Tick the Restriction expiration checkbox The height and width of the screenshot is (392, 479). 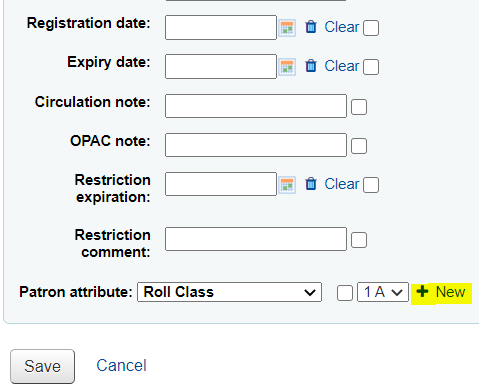371,185
